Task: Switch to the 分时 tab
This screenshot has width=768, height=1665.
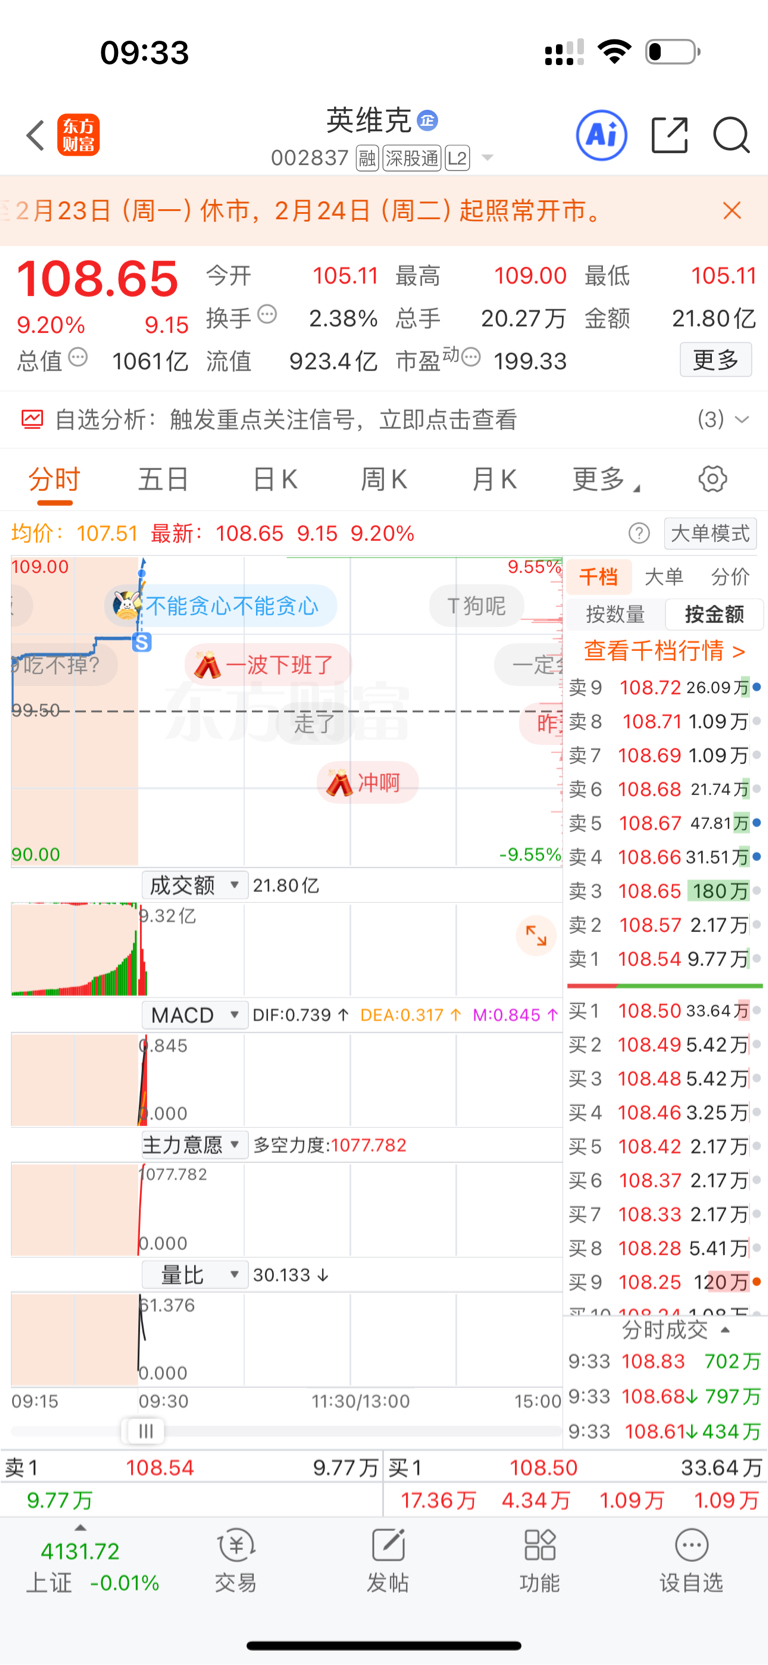Action: [x=54, y=480]
